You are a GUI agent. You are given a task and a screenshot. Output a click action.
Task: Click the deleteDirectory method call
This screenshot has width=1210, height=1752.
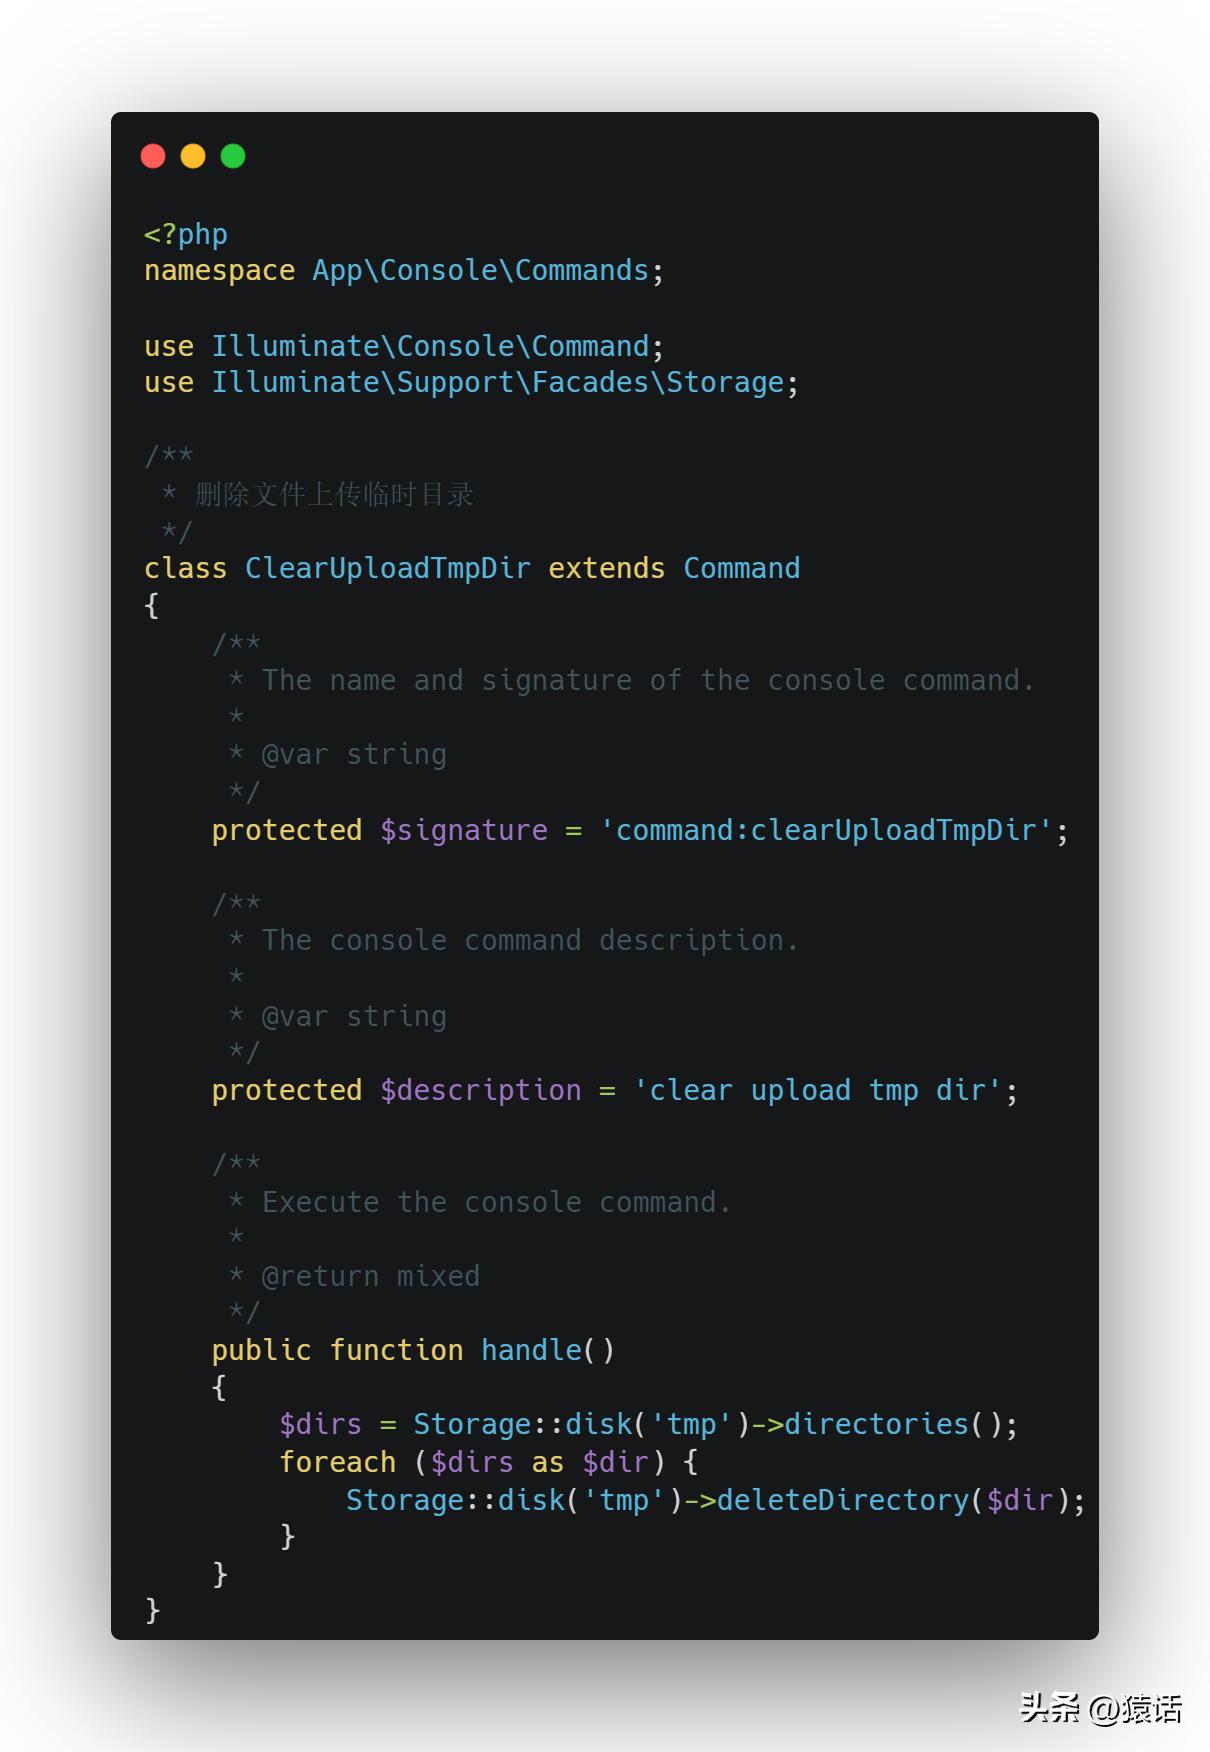pos(842,1500)
